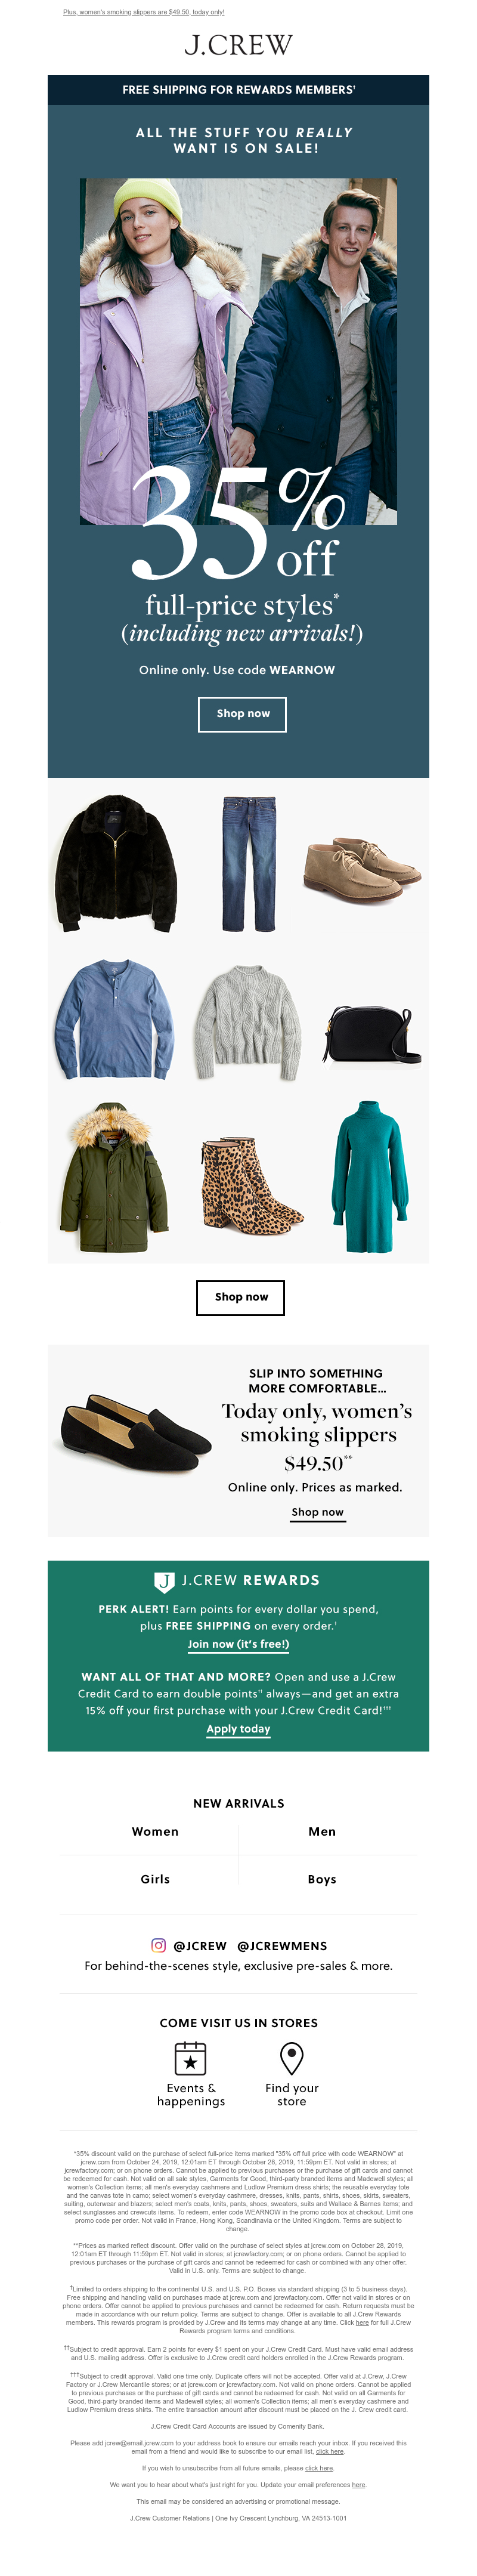Click Apply today credit card link
Image resolution: width=477 pixels, height=2576 pixels.
click(238, 1729)
